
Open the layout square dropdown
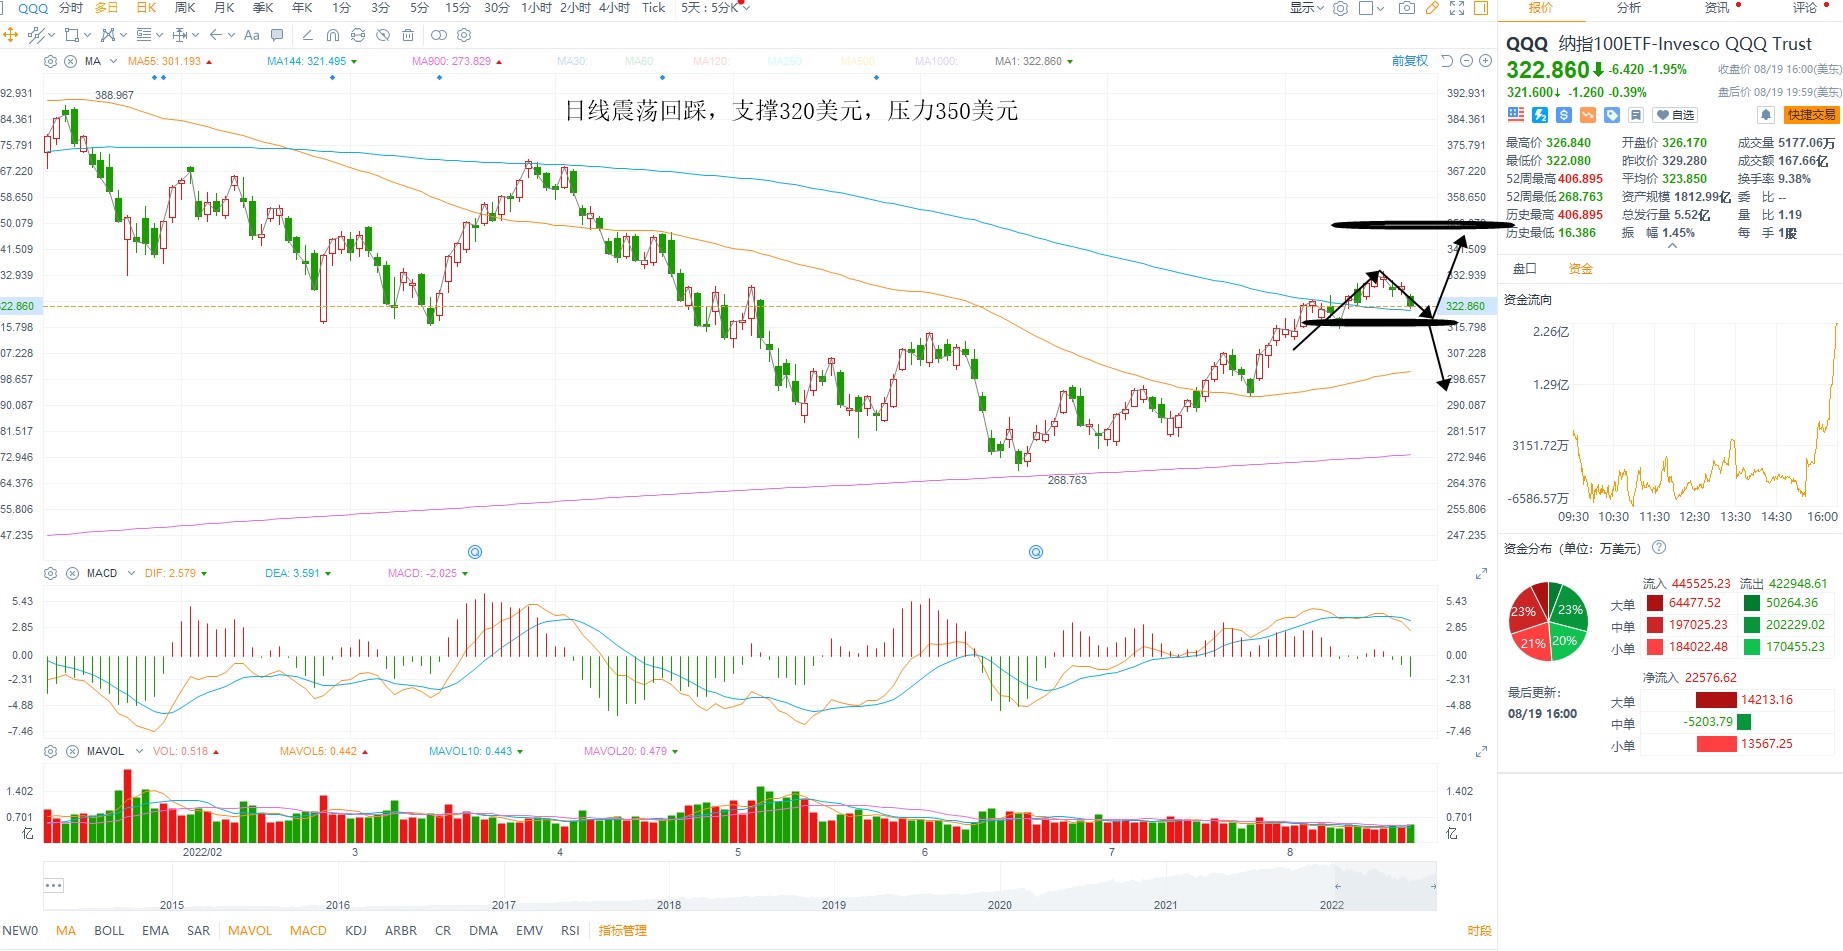click(x=1371, y=8)
